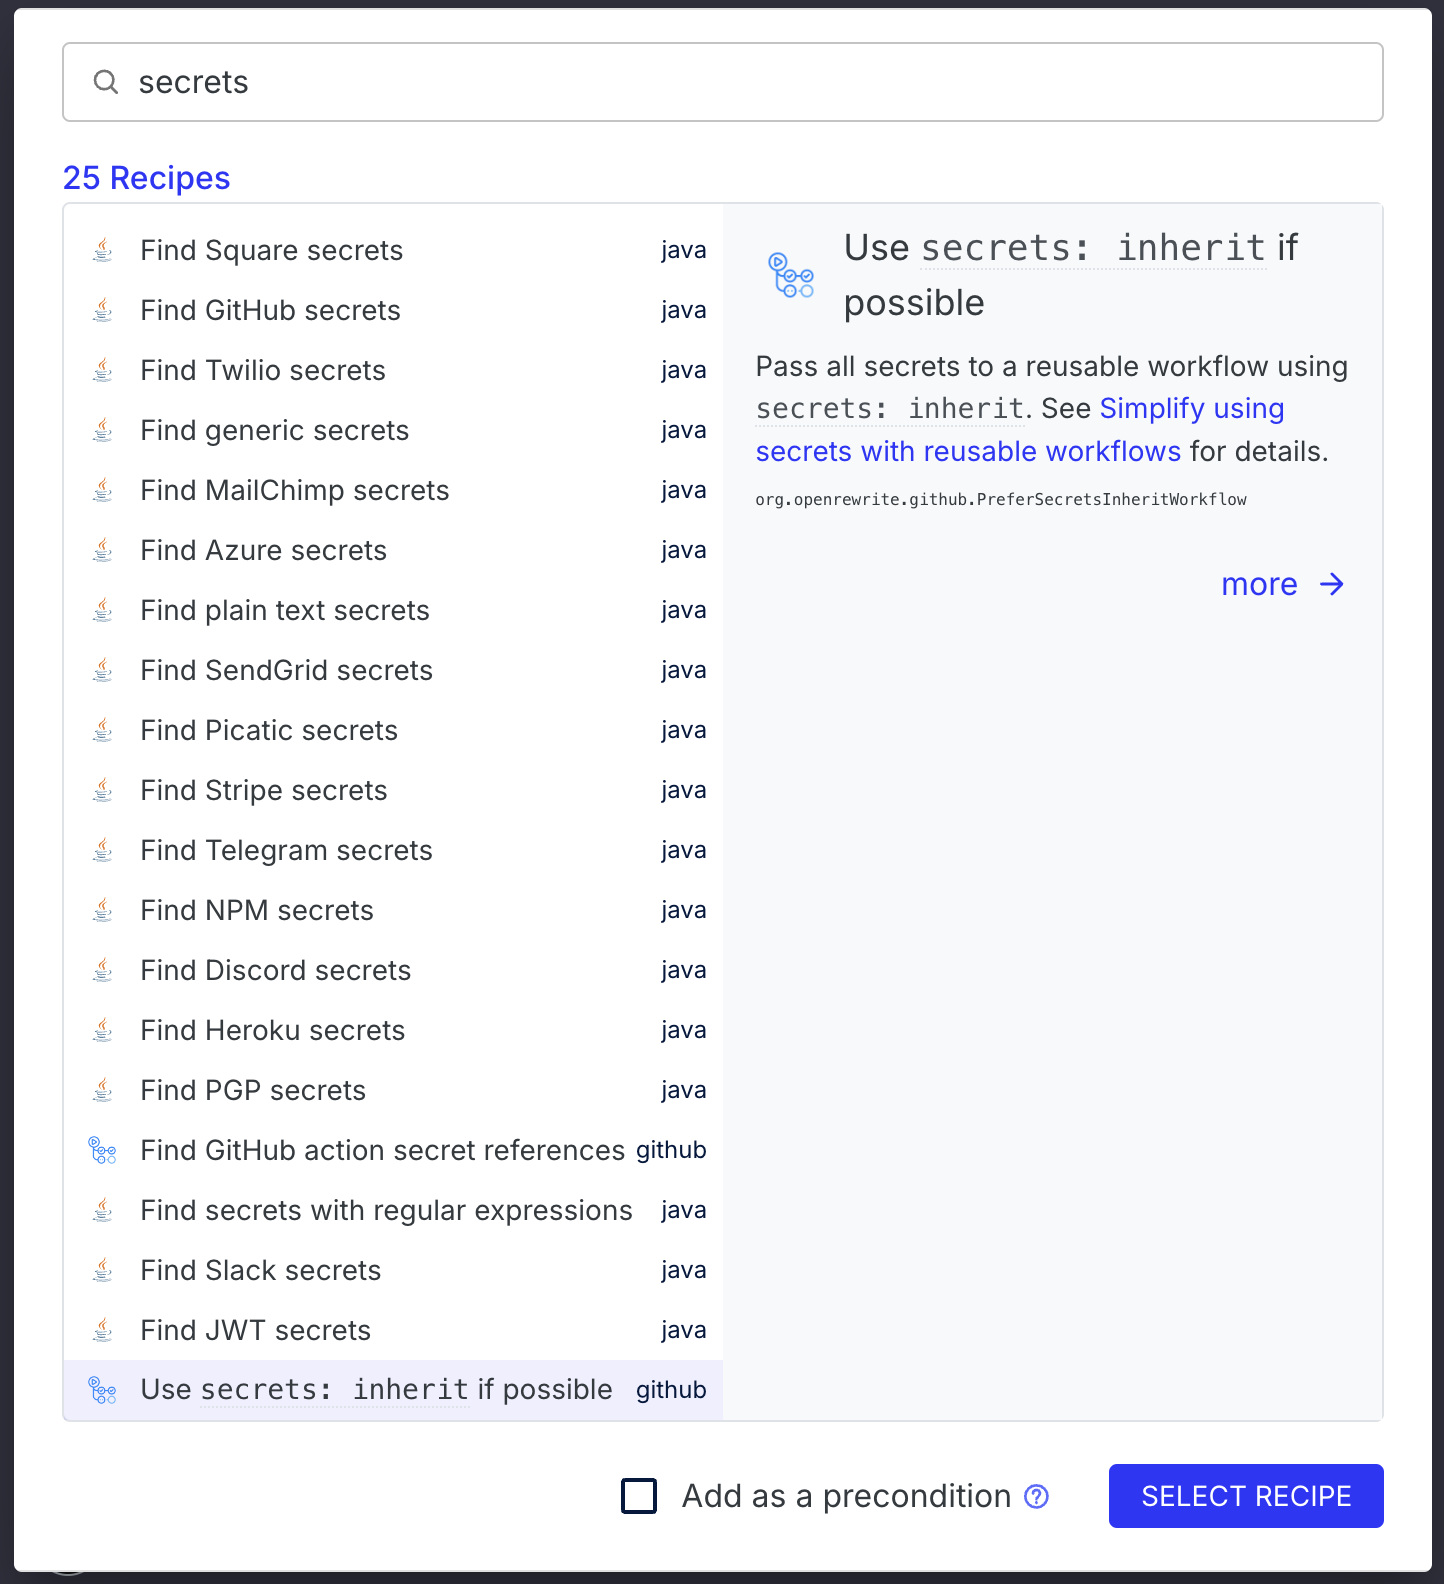Pick the Find Slack secrets recipe
The width and height of the screenshot is (1444, 1584).
[393, 1270]
